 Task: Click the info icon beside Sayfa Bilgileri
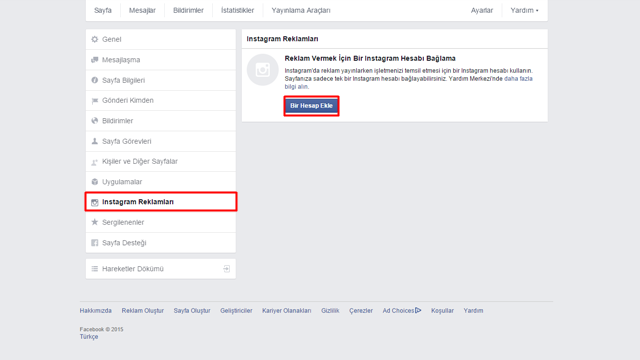(x=95, y=80)
